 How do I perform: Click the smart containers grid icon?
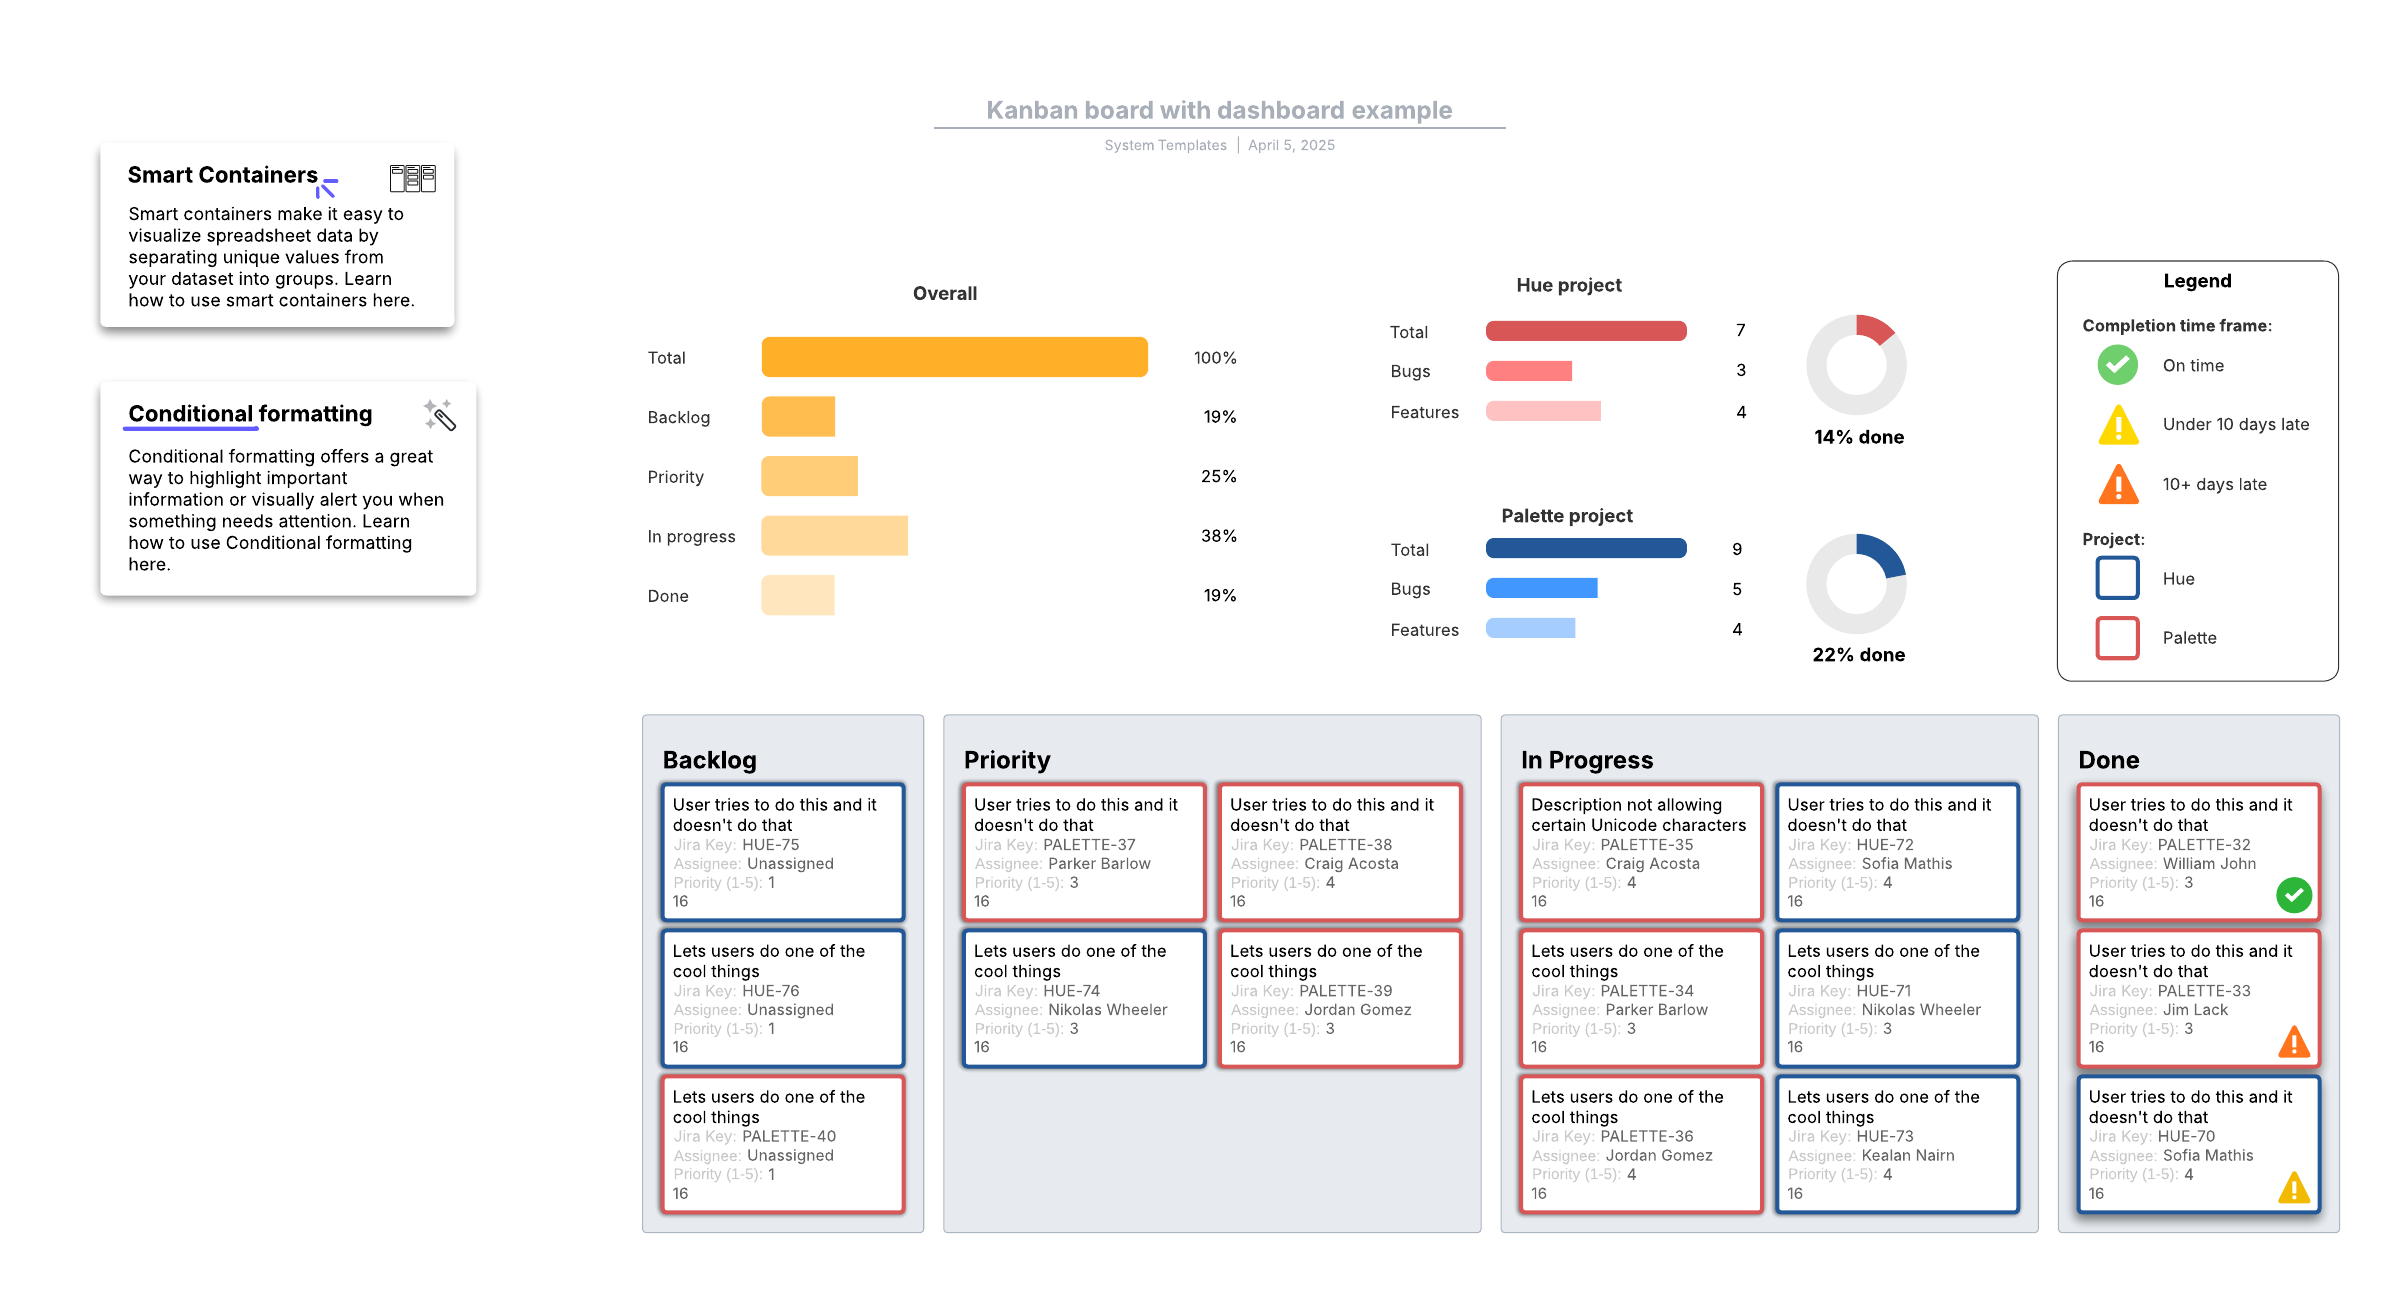click(412, 178)
